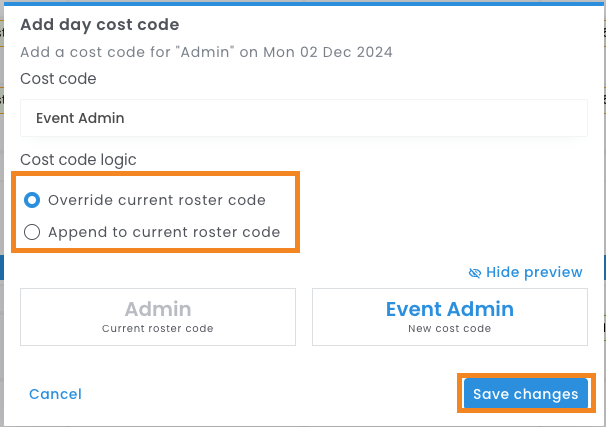The height and width of the screenshot is (427, 606).
Task: Click the Hide preview link text
Action: 534,272
